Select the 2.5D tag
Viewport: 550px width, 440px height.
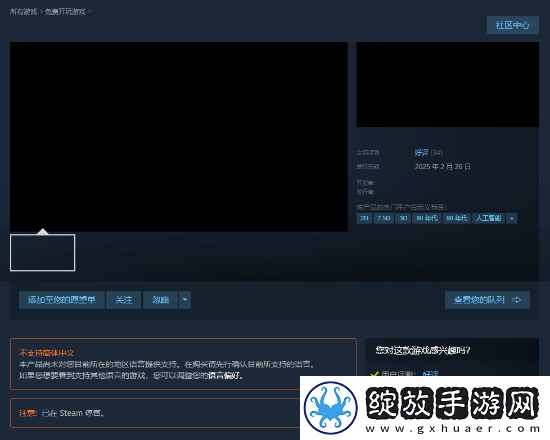(x=383, y=218)
